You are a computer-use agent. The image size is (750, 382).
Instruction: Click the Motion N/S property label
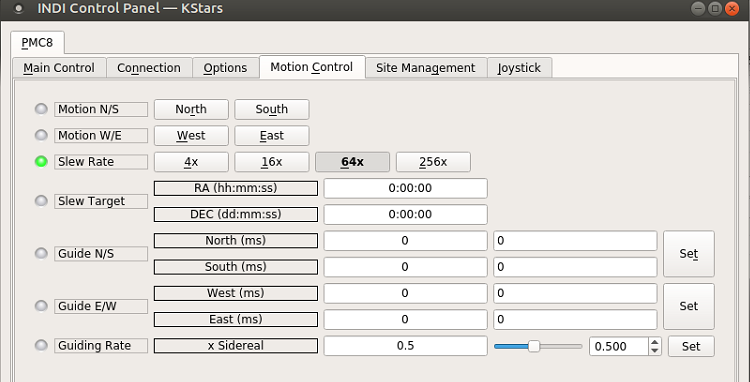coord(101,109)
